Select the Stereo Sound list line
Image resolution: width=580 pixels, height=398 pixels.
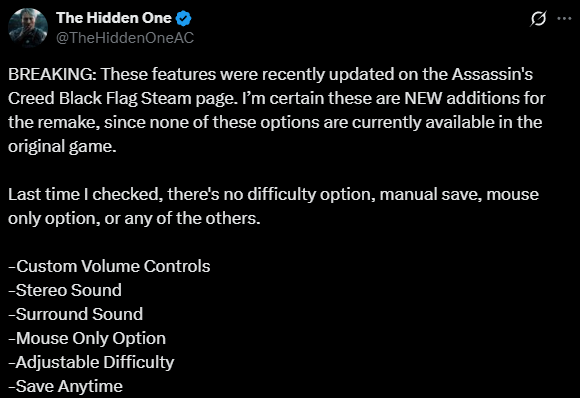65,290
